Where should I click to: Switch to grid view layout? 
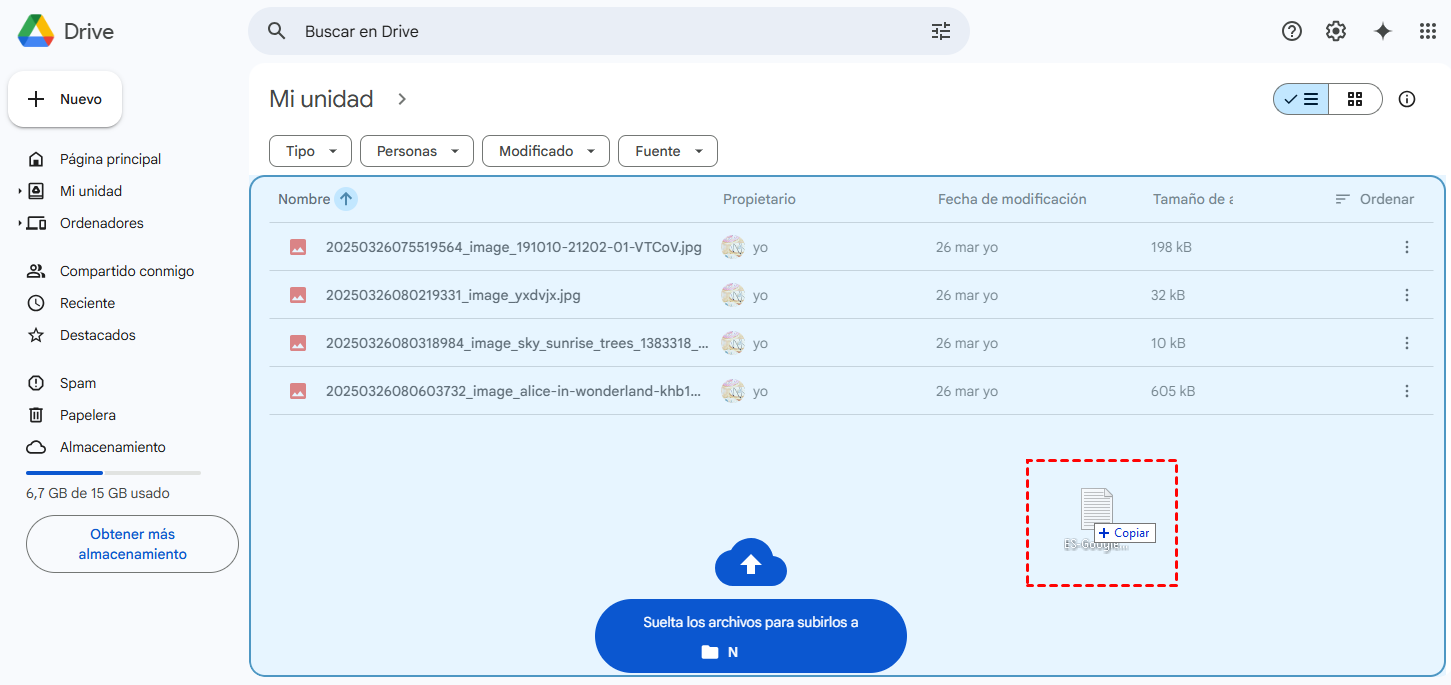click(1355, 99)
